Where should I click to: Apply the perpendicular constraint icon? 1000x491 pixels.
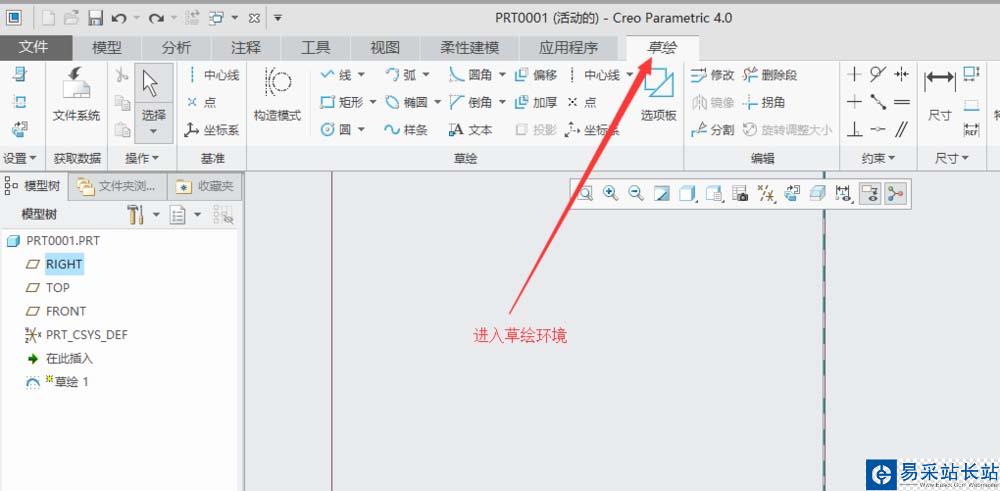(x=855, y=129)
